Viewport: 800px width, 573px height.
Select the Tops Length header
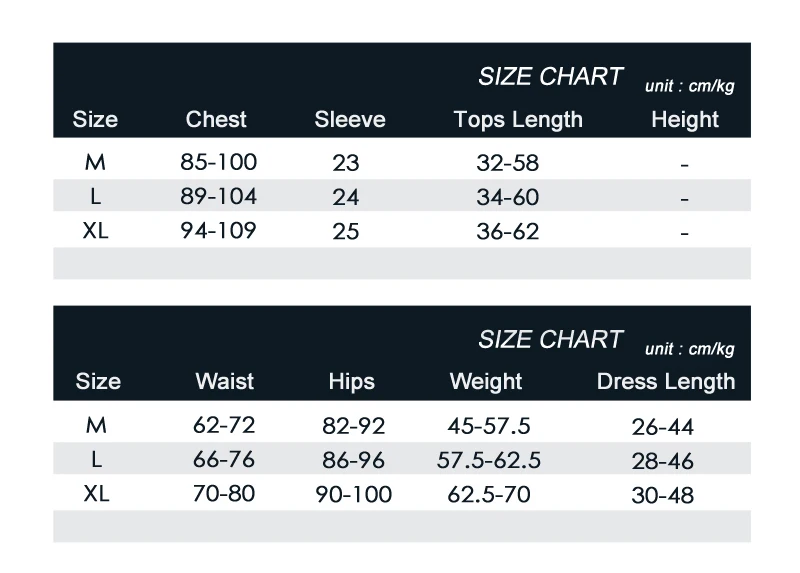tap(518, 120)
